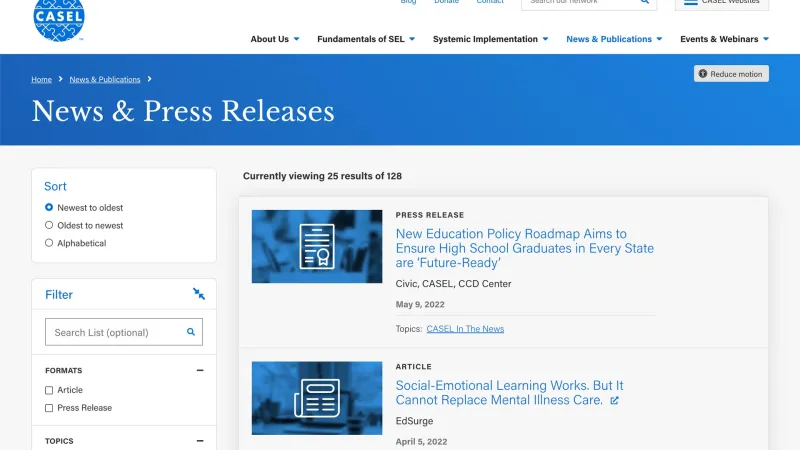Click the press release document thumbnail
The width and height of the screenshot is (800, 450).
[x=317, y=246]
